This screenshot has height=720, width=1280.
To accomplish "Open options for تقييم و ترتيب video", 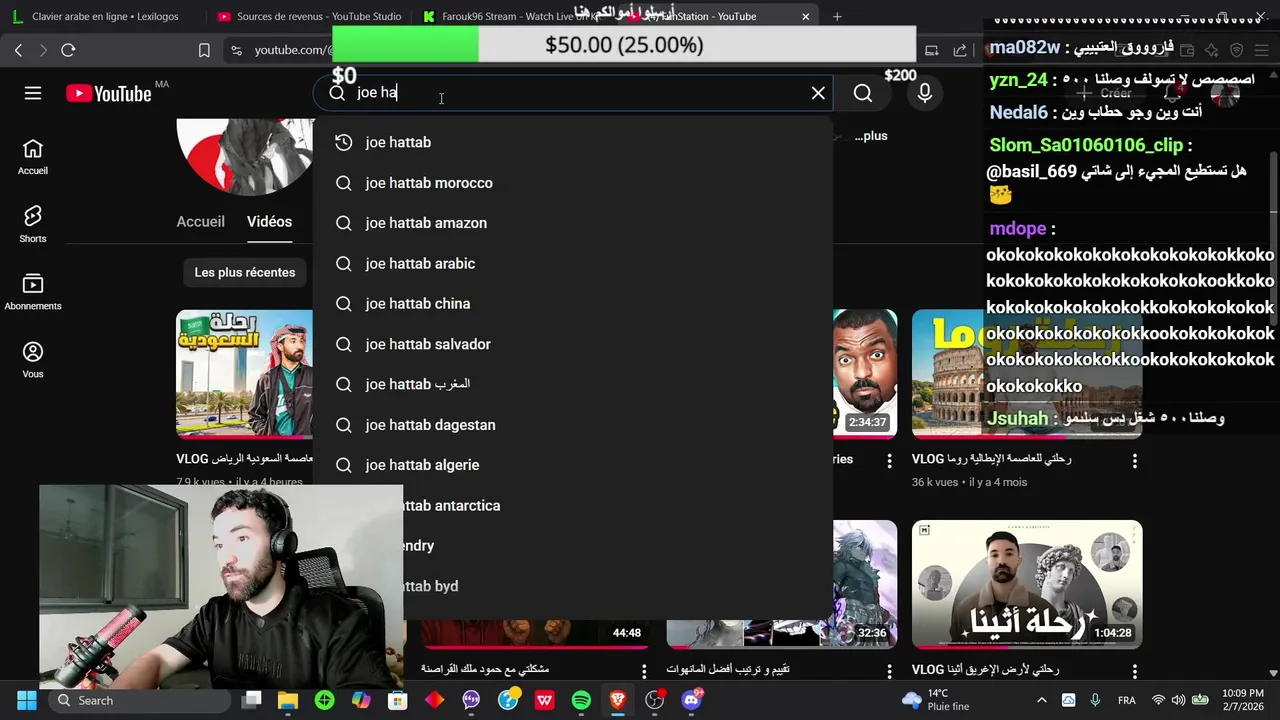I will (889, 670).
